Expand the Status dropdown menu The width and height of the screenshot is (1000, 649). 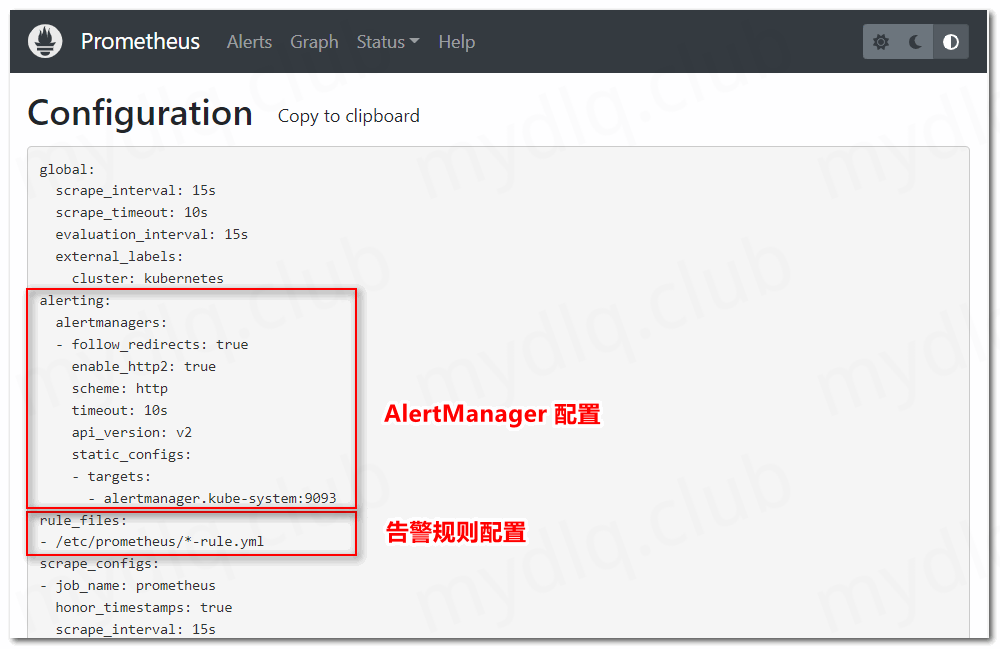pyautogui.click(x=388, y=42)
